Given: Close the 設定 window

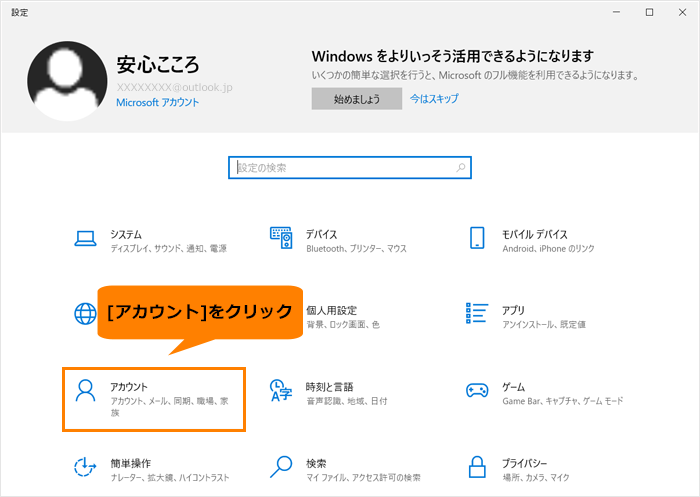Looking at the screenshot, I should [683, 13].
